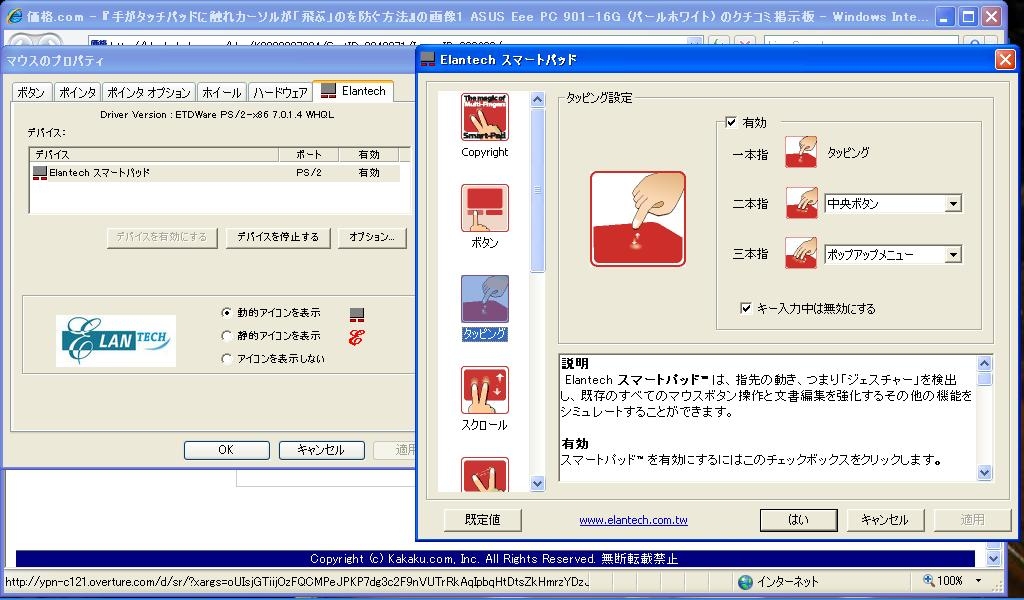Switch to the ボタン tab in mouse properties

31,92
